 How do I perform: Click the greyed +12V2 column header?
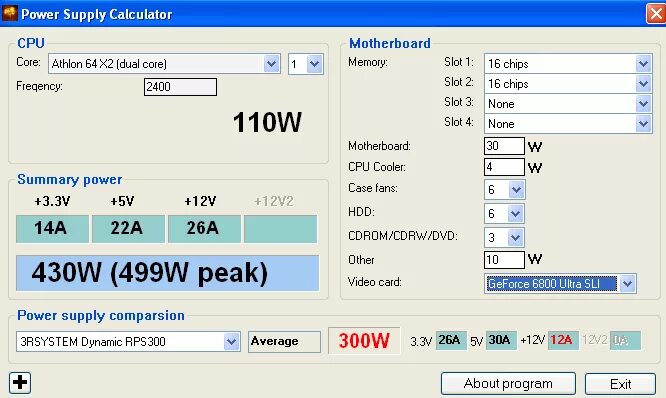(274, 201)
